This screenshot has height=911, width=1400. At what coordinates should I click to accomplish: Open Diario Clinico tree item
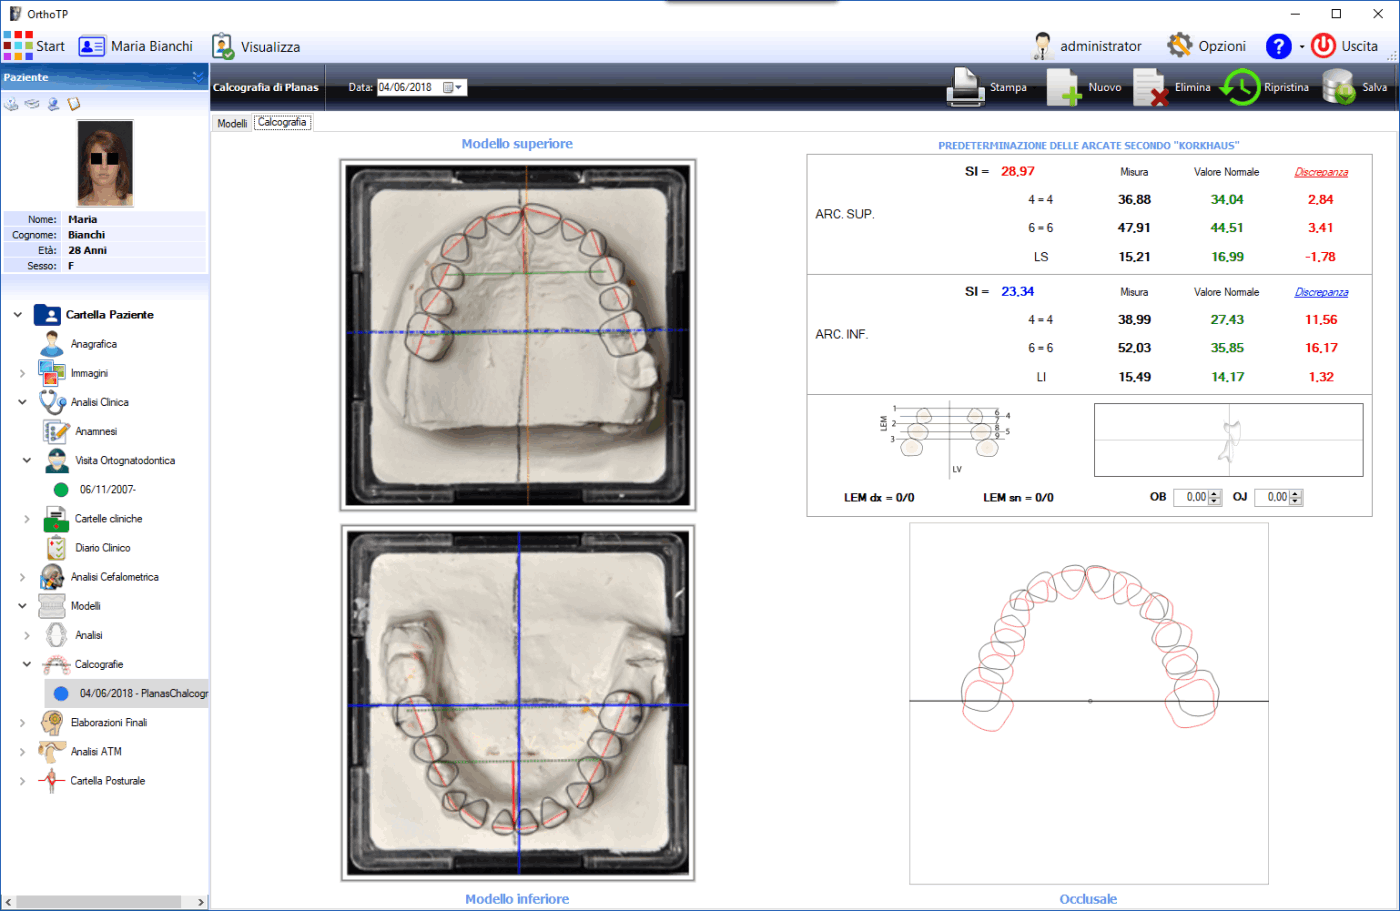[103, 548]
